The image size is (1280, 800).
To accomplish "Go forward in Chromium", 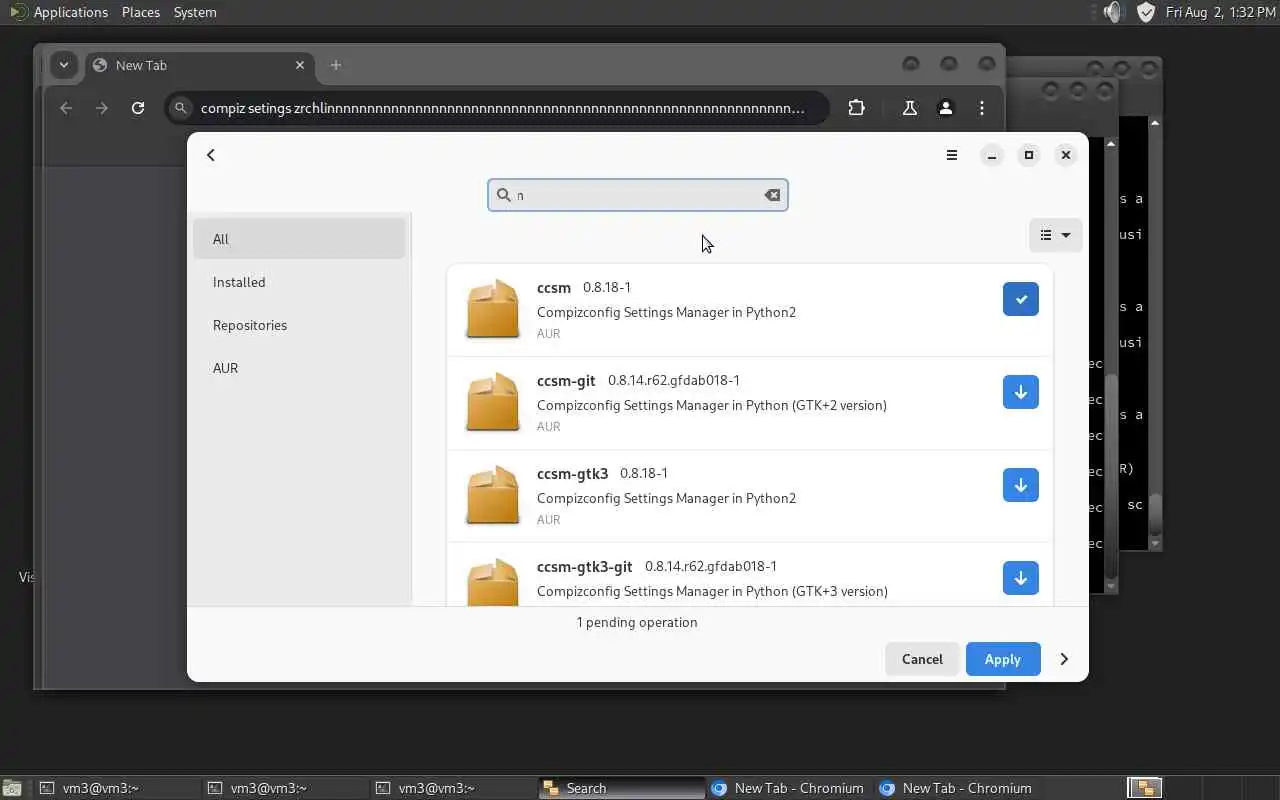I will [x=102, y=108].
